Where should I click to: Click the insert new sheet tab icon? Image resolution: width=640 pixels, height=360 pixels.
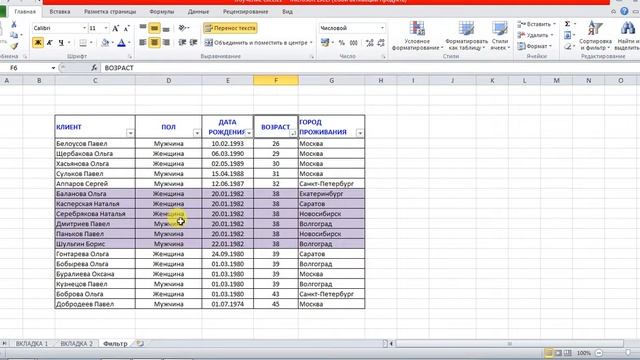click(x=140, y=343)
